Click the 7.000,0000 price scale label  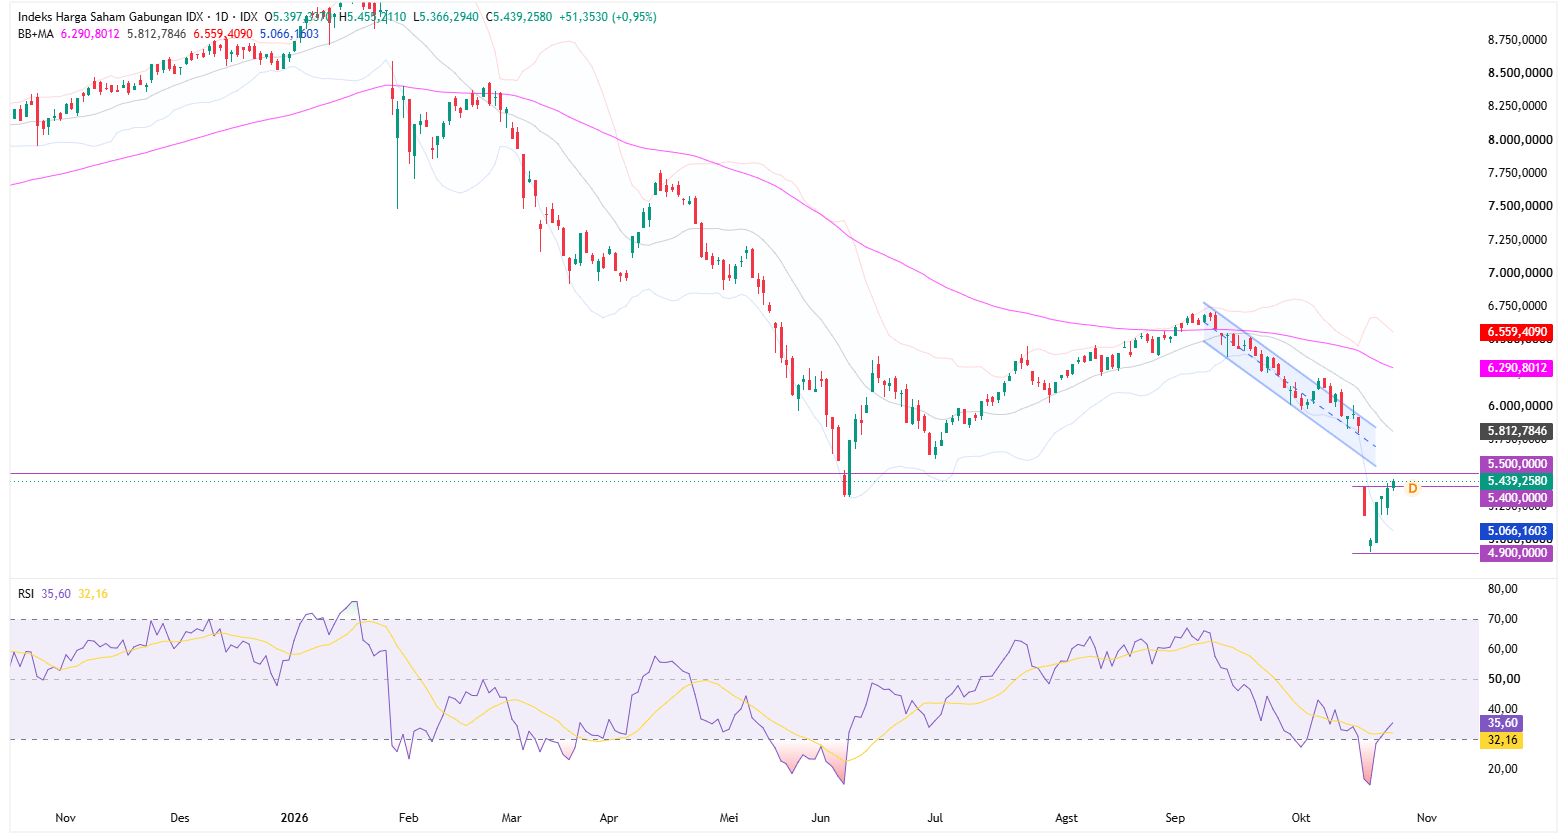tap(1520, 273)
